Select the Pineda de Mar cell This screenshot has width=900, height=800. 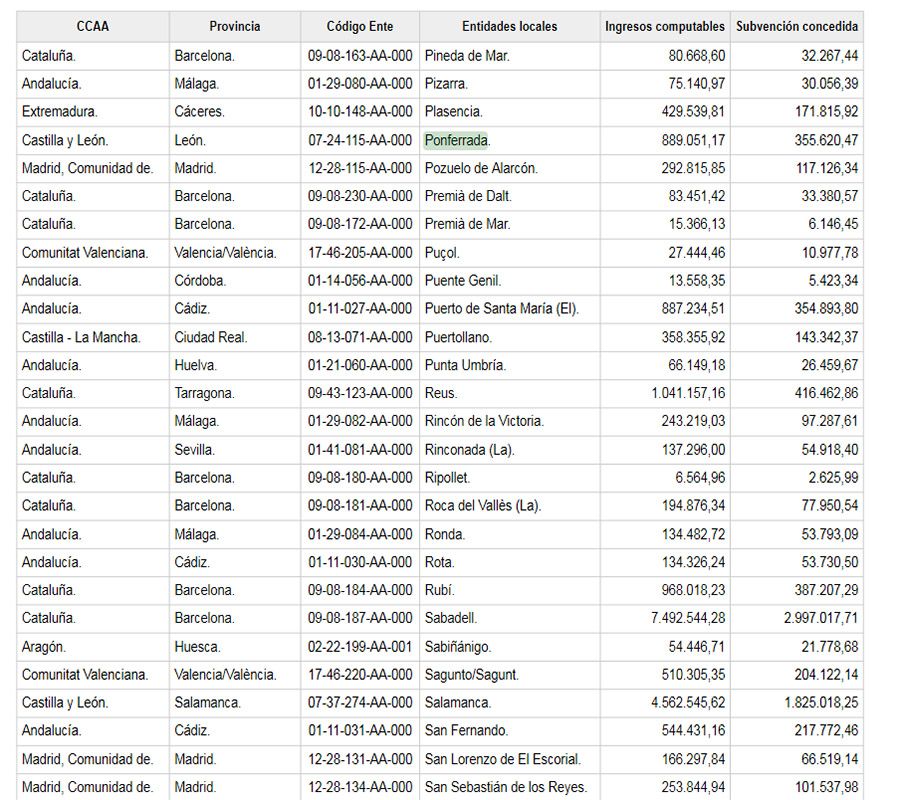pos(467,56)
